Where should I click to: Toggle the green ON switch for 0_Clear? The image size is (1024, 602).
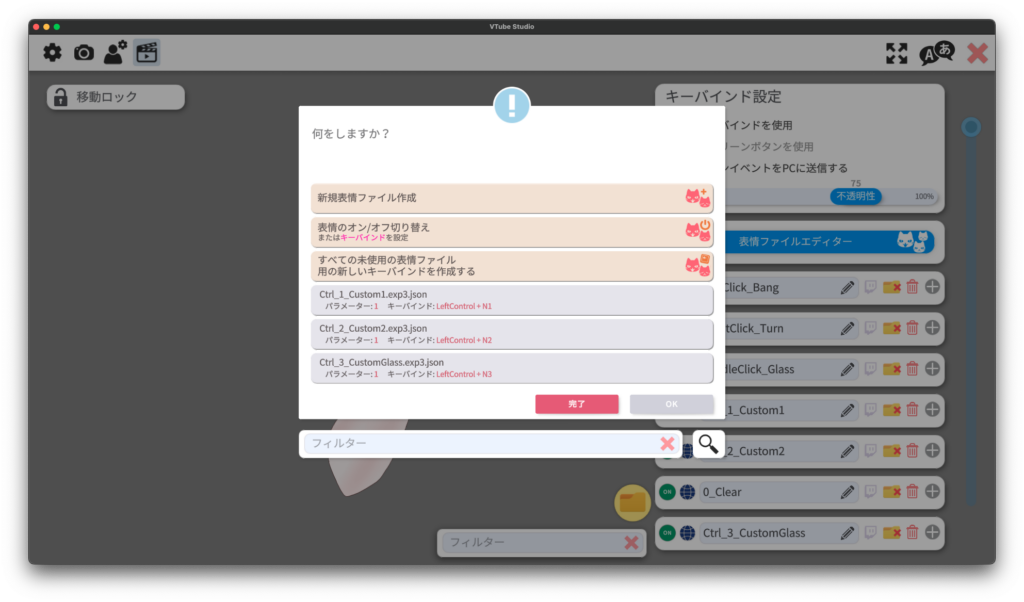coord(667,492)
